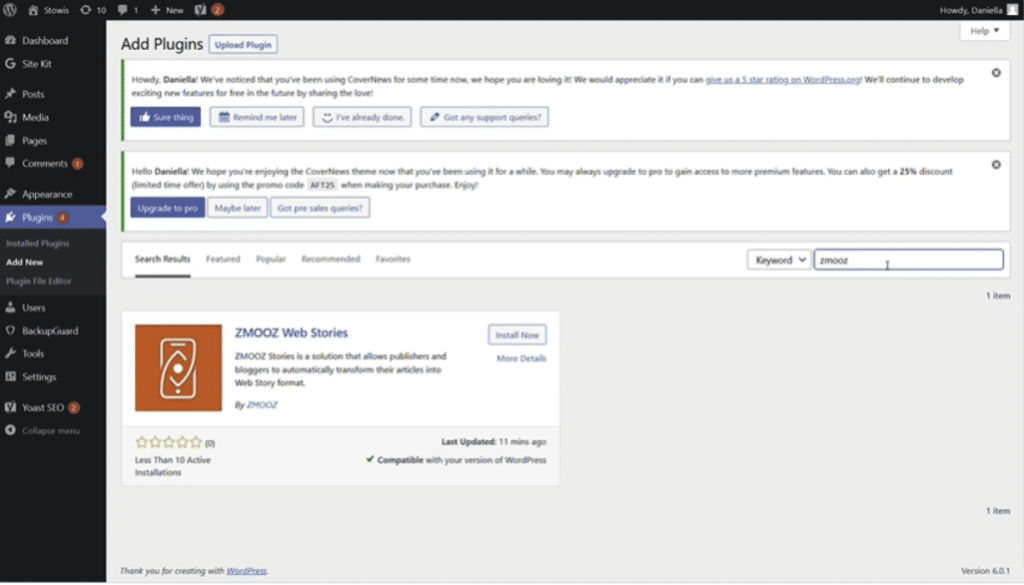Select Add New plugin submenu

click(25, 262)
